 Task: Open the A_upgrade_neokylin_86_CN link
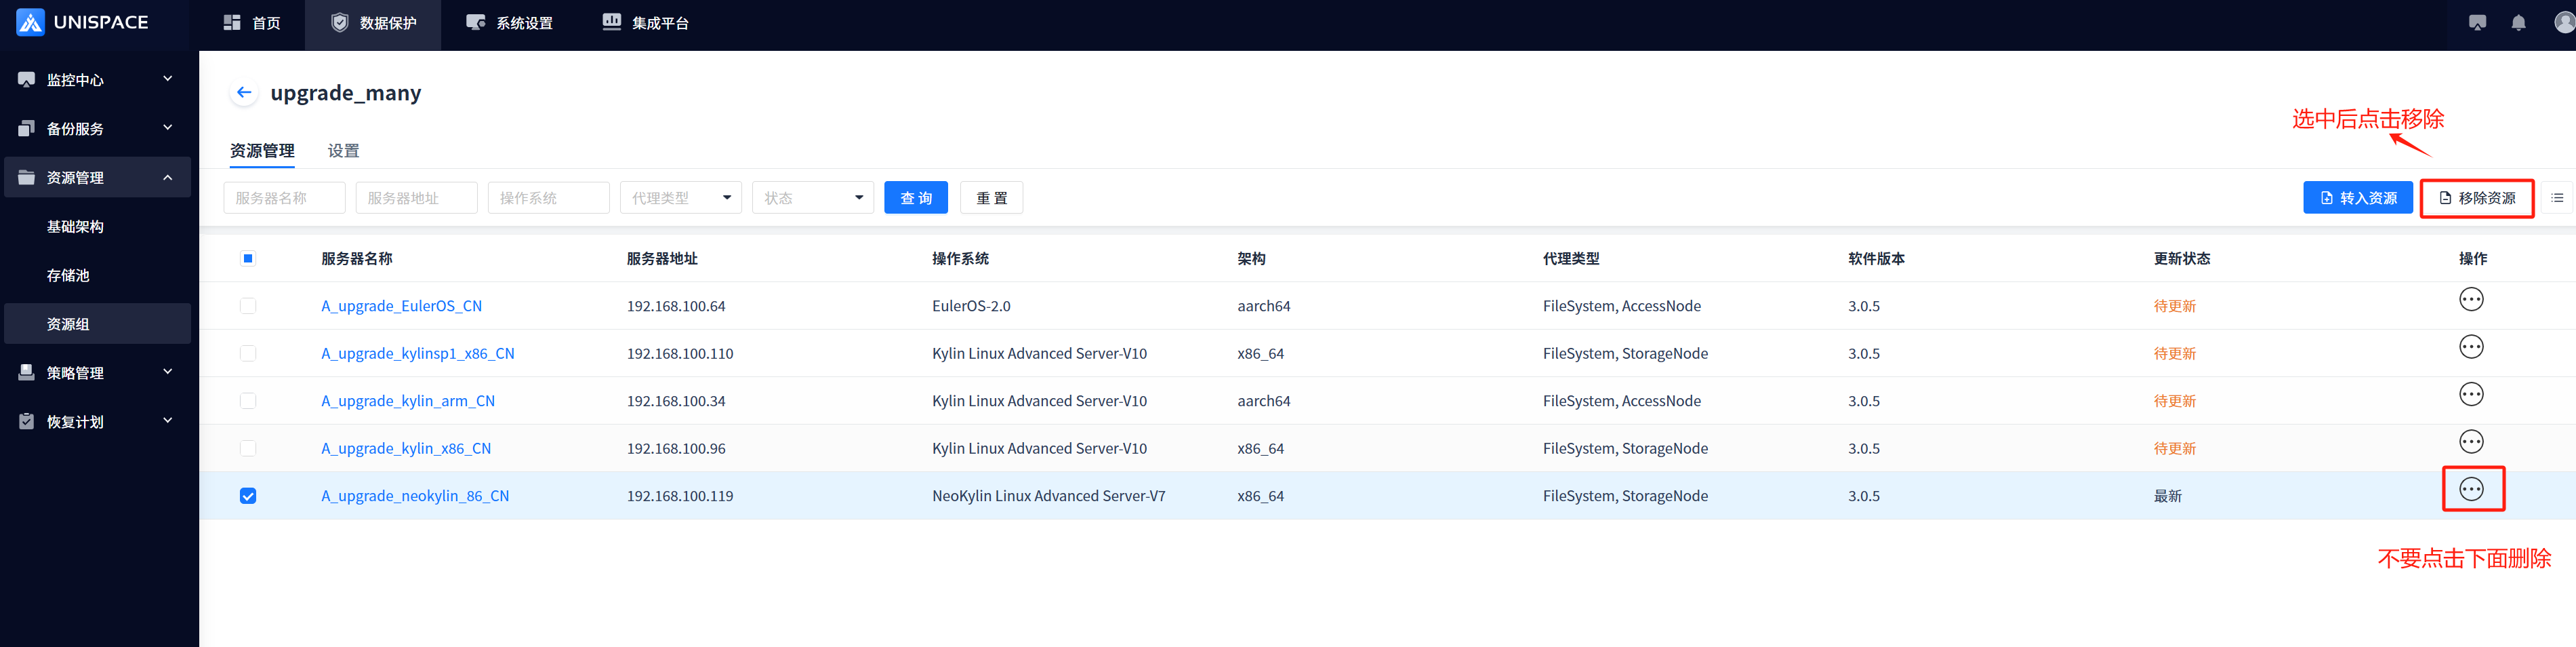415,496
